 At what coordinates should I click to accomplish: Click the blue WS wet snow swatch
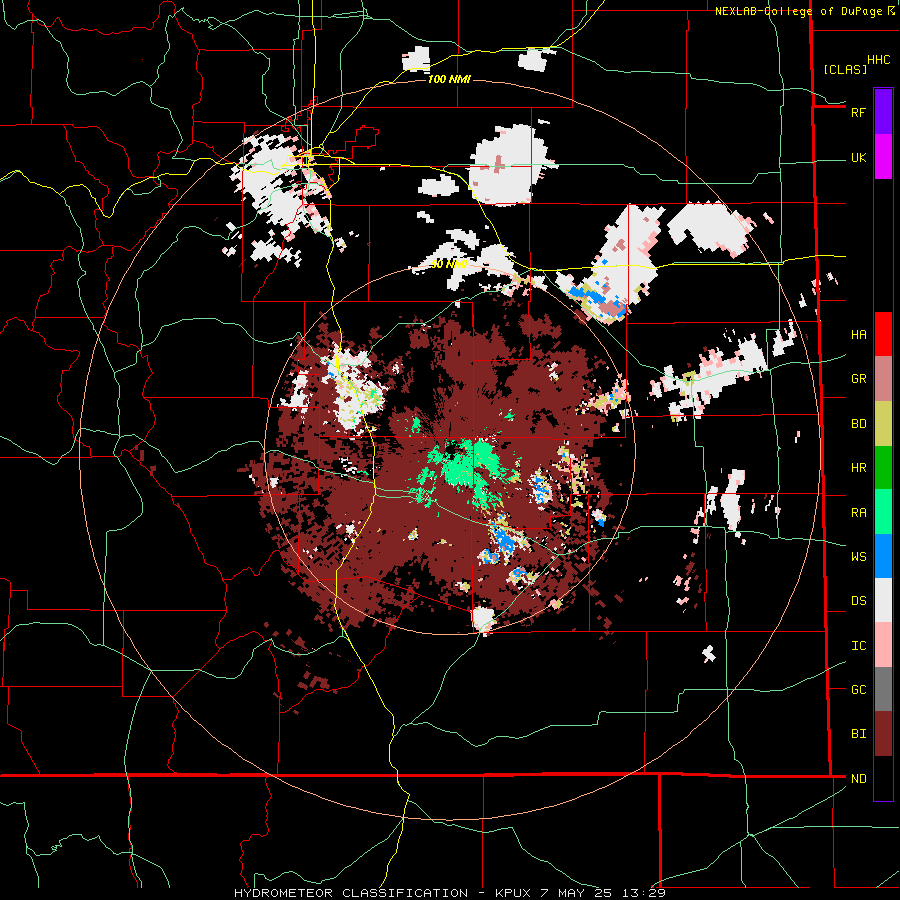(x=883, y=556)
